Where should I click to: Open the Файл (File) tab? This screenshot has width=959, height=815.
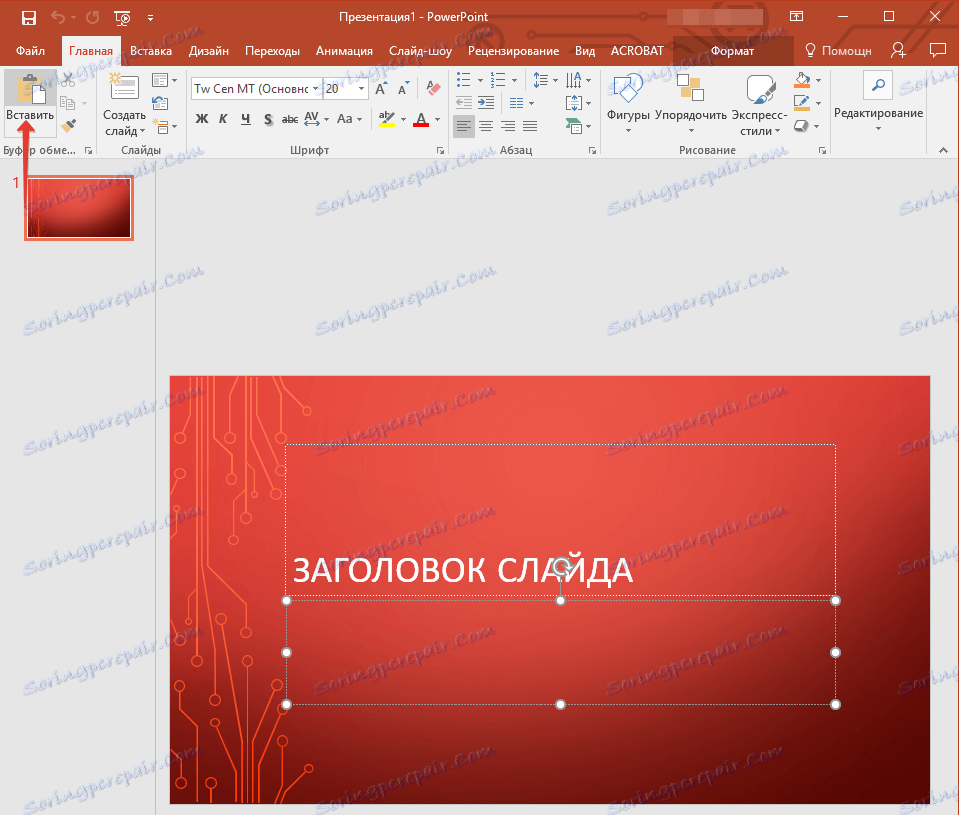30,51
